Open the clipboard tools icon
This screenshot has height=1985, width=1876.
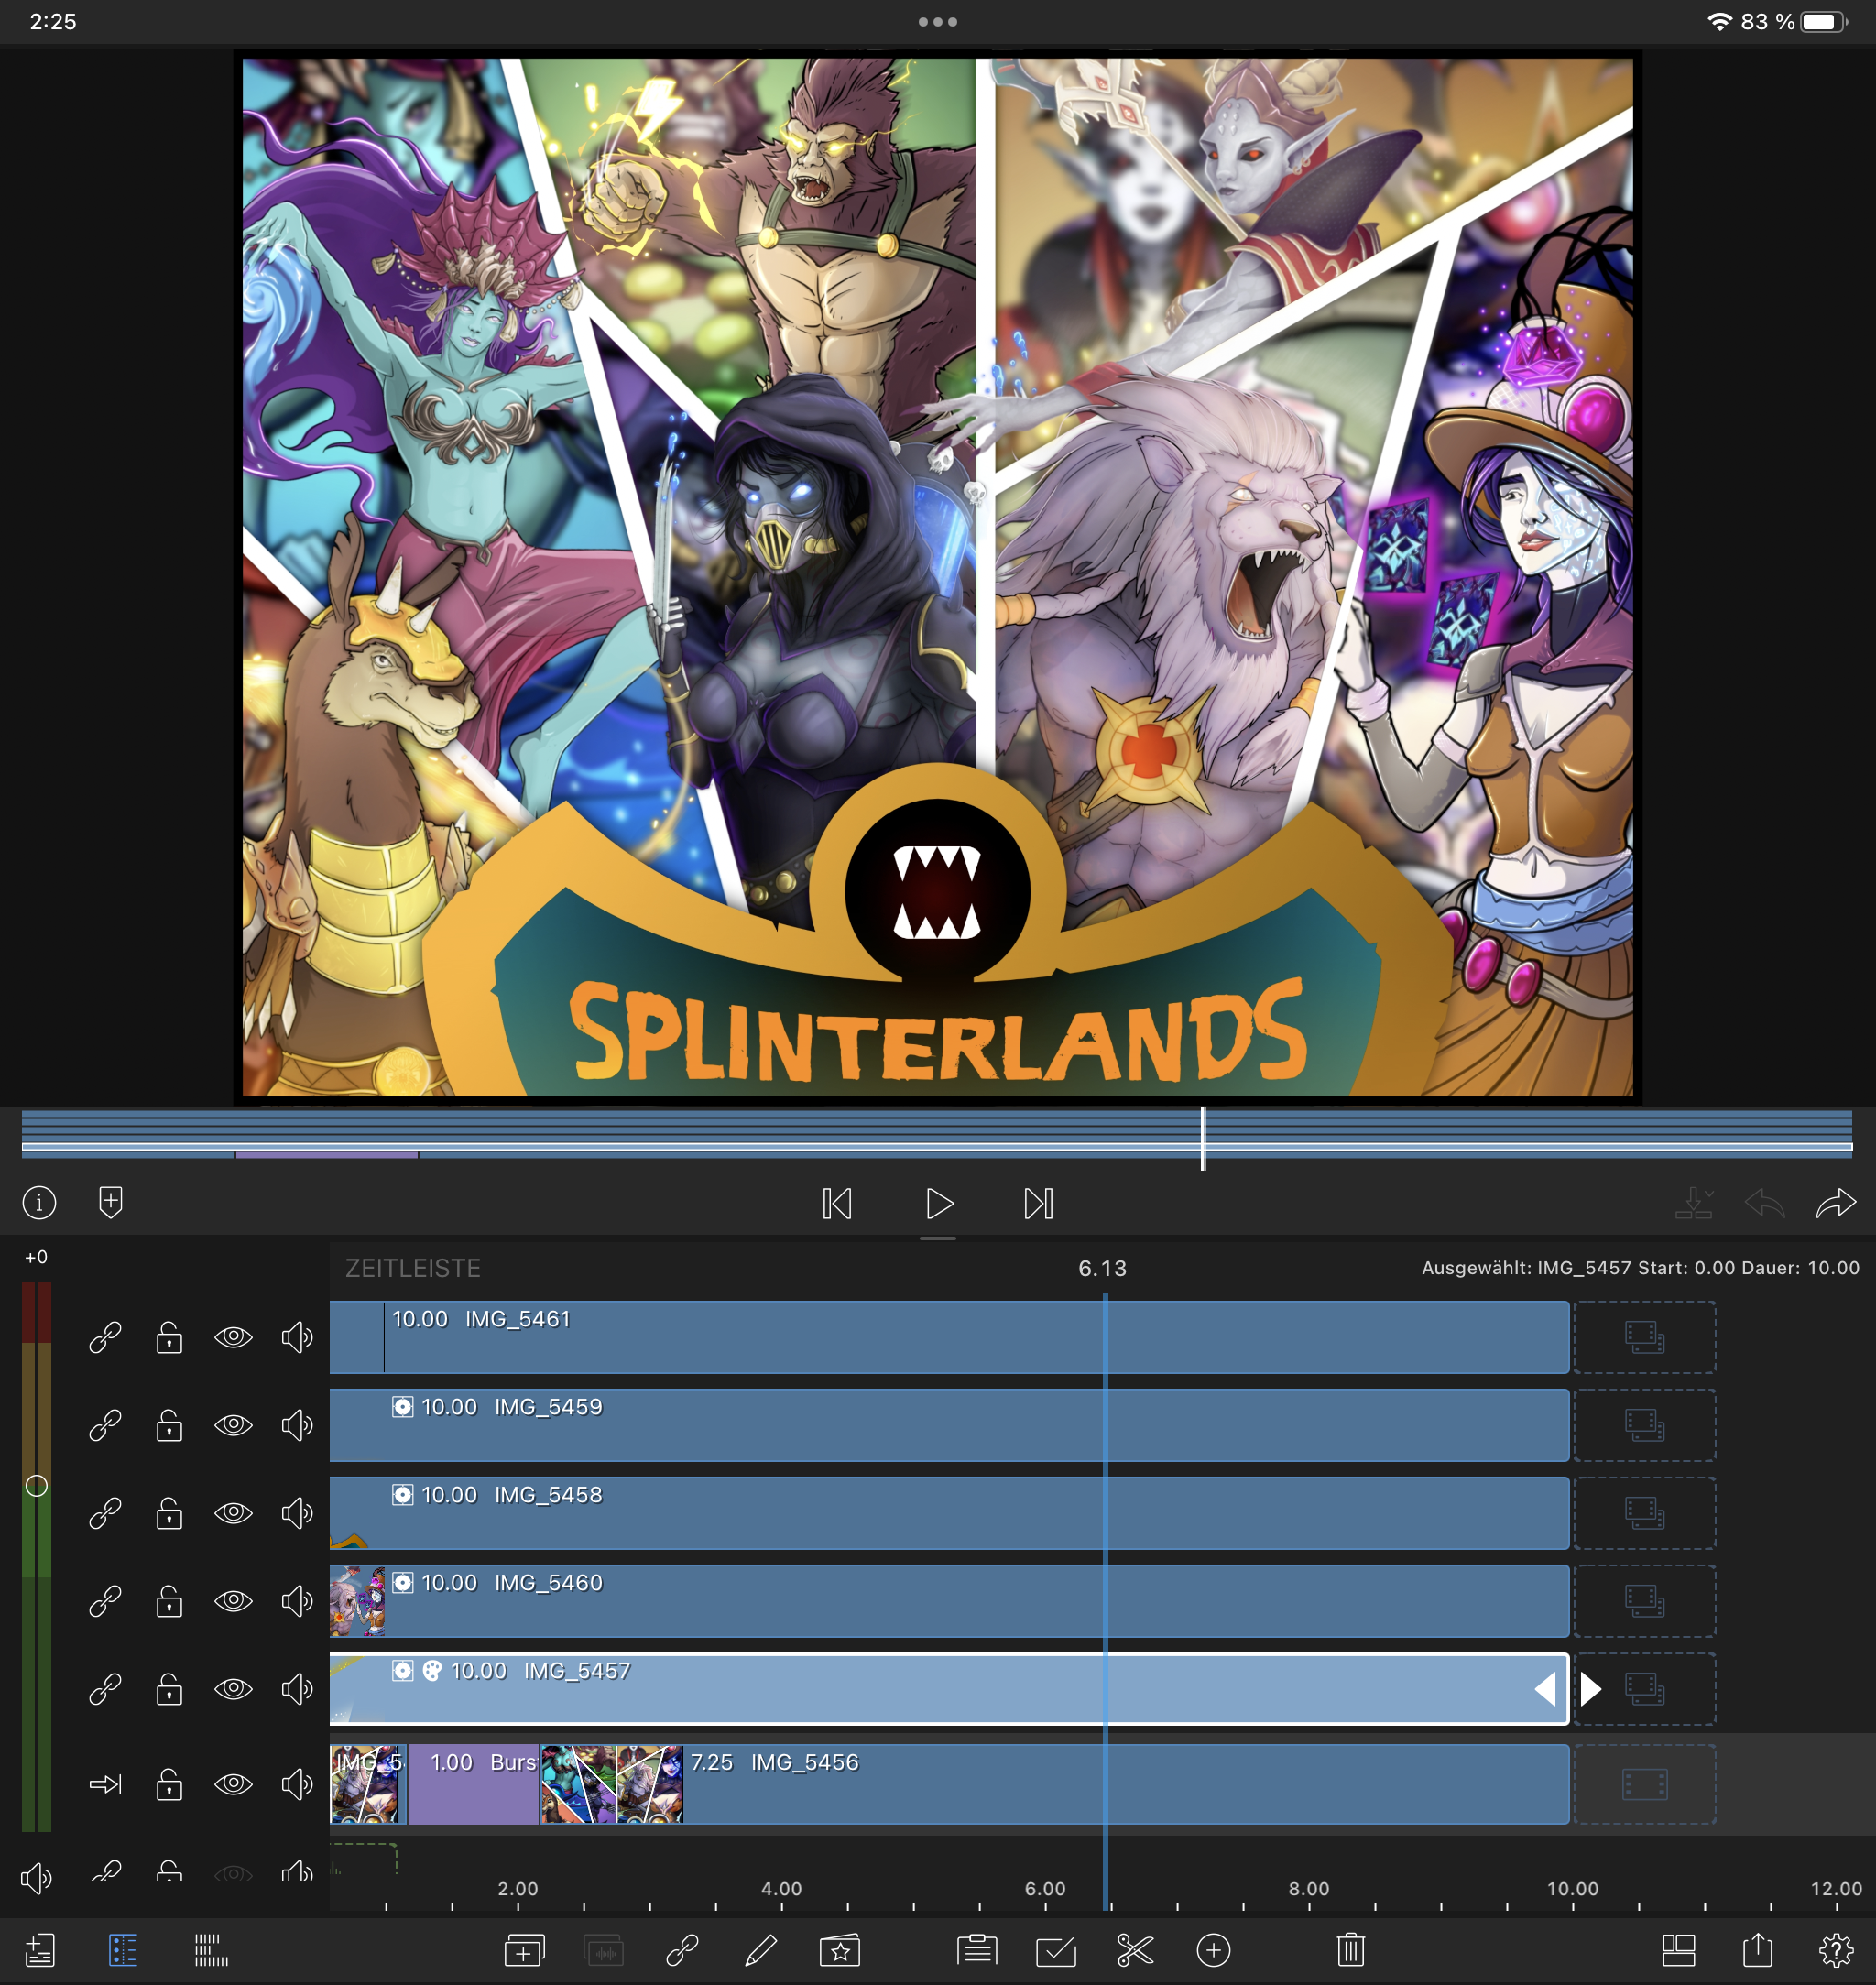pyautogui.click(x=977, y=1949)
